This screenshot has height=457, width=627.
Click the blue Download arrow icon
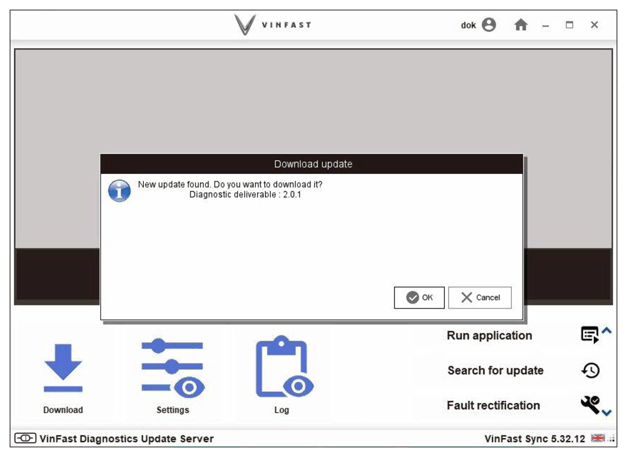[63, 367]
